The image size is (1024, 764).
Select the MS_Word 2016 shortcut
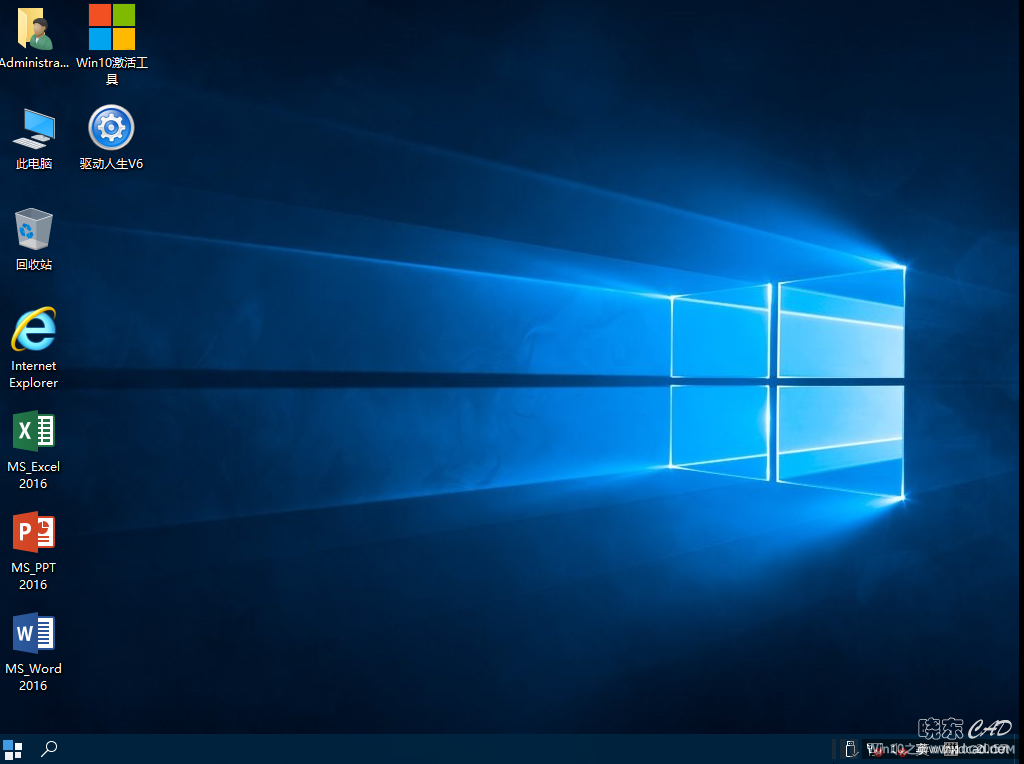[34, 652]
